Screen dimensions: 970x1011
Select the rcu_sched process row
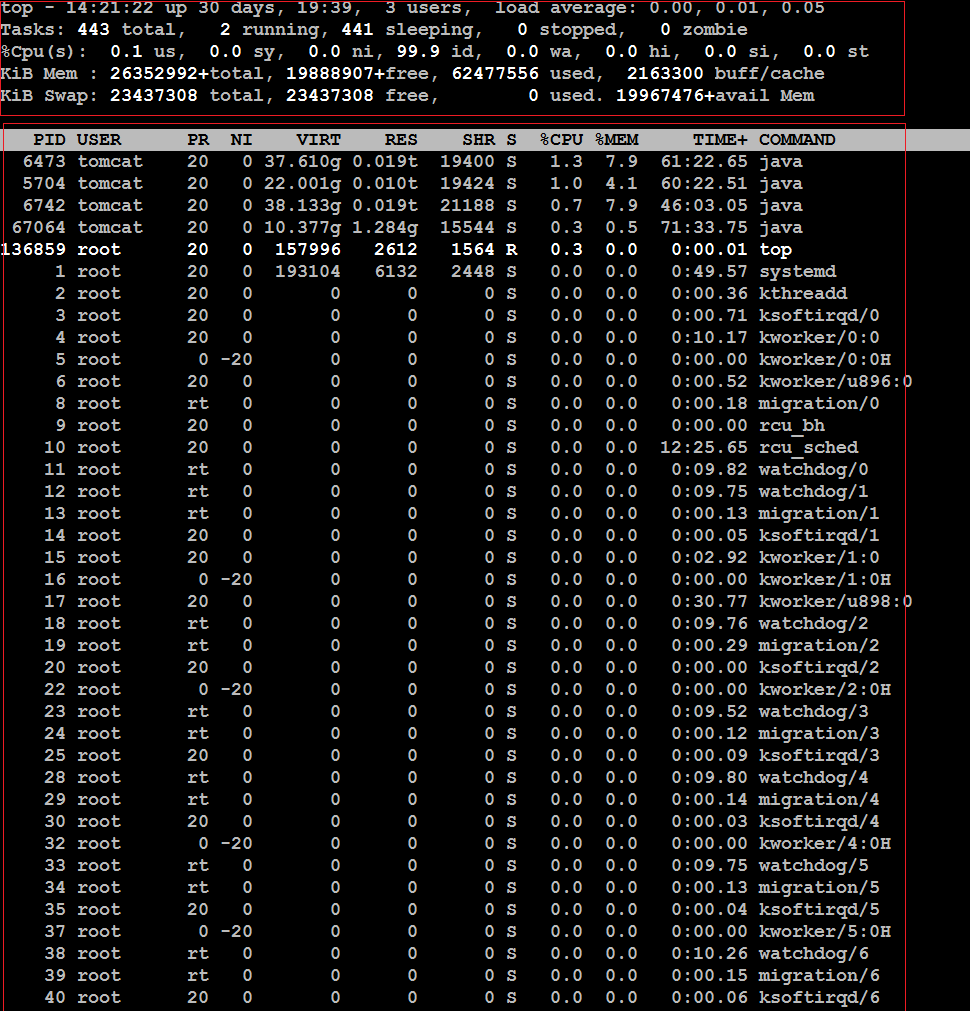(x=400, y=447)
